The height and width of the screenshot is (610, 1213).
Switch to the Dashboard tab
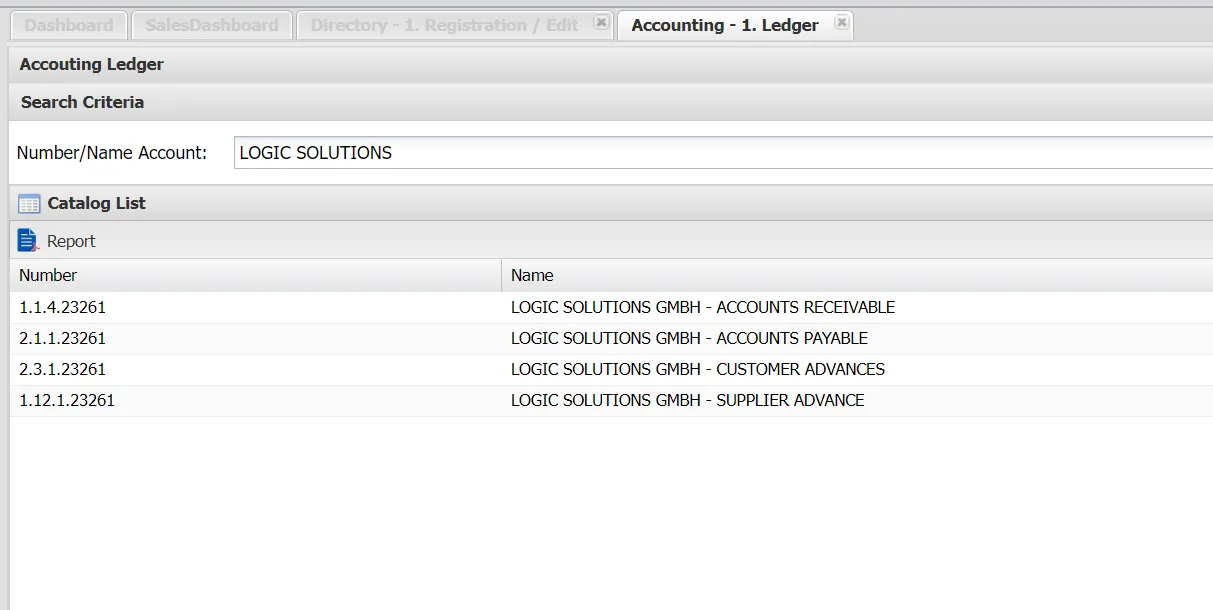[68, 25]
